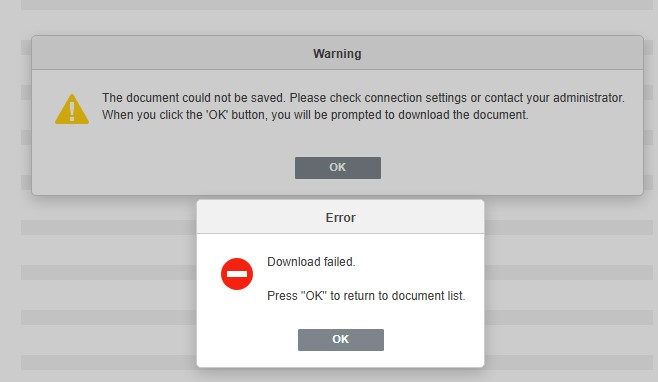Select "The document could not be saved." sentence
This screenshot has height=382, width=658.
(x=194, y=98)
